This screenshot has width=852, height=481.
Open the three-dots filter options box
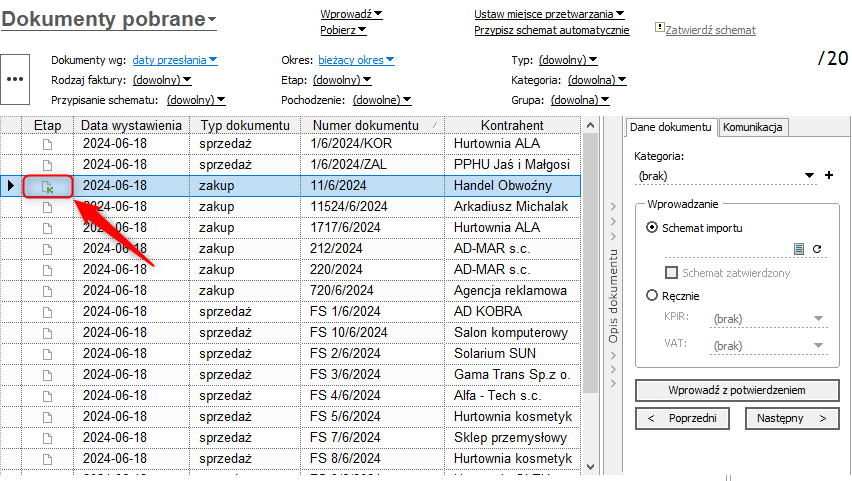coord(15,79)
